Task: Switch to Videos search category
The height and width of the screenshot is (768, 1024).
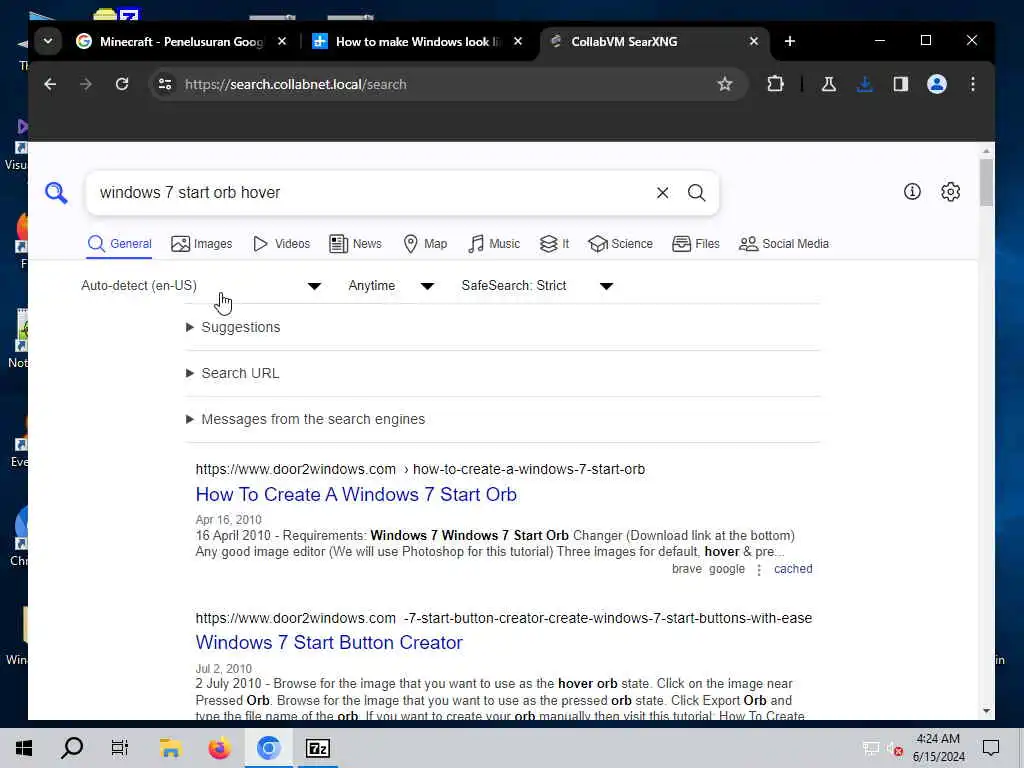Action: click(x=281, y=244)
